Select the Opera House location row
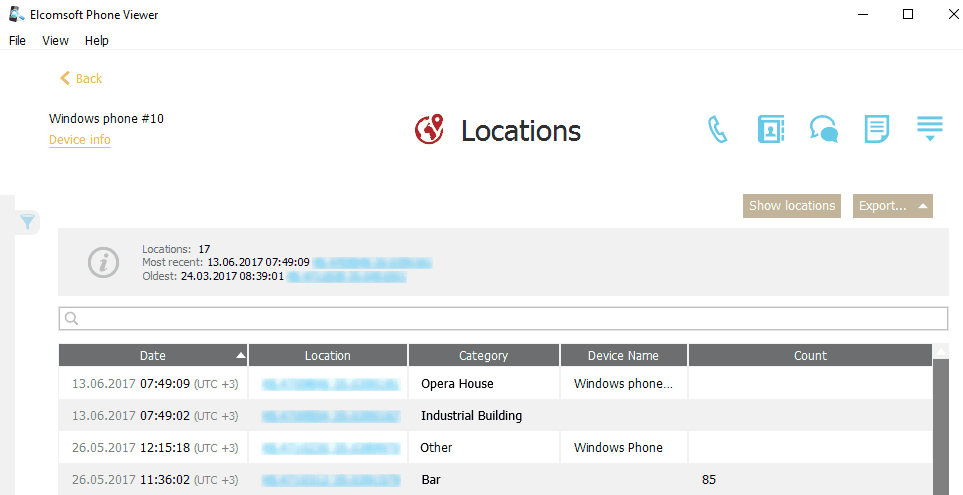The height and width of the screenshot is (495, 963). pyautogui.click(x=457, y=384)
